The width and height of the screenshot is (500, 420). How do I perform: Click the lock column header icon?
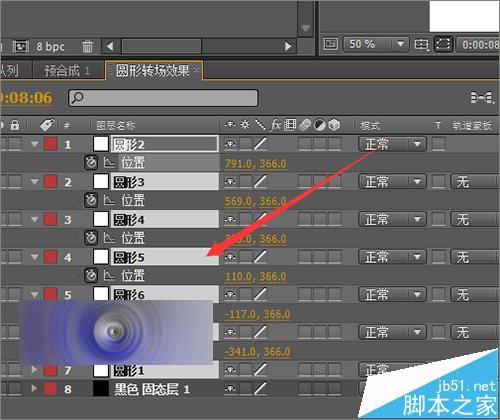pos(14,126)
